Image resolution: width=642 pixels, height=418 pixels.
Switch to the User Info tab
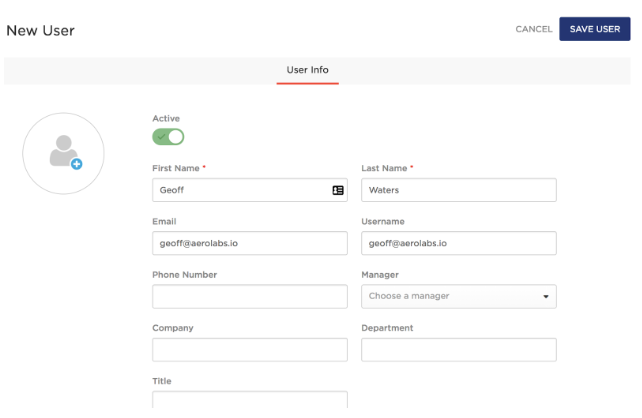click(x=307, y=70)
